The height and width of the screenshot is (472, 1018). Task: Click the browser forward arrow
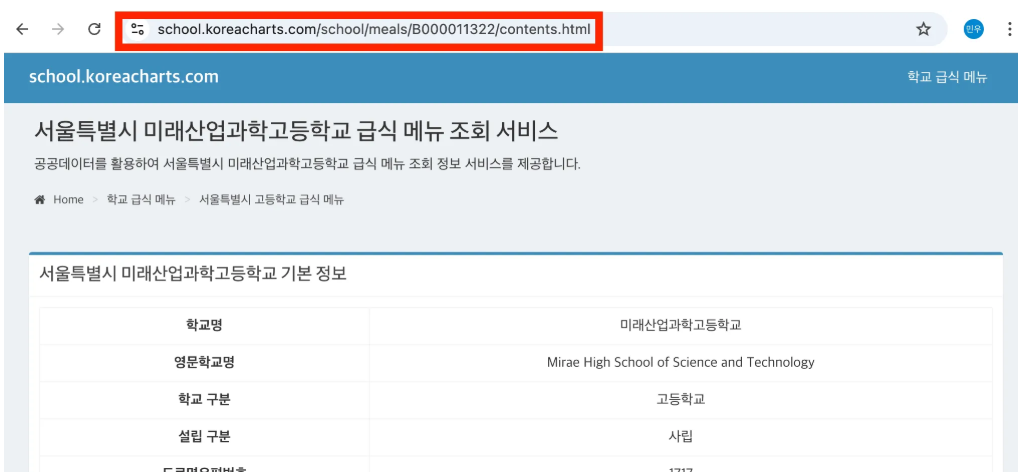tap(58, 29)
